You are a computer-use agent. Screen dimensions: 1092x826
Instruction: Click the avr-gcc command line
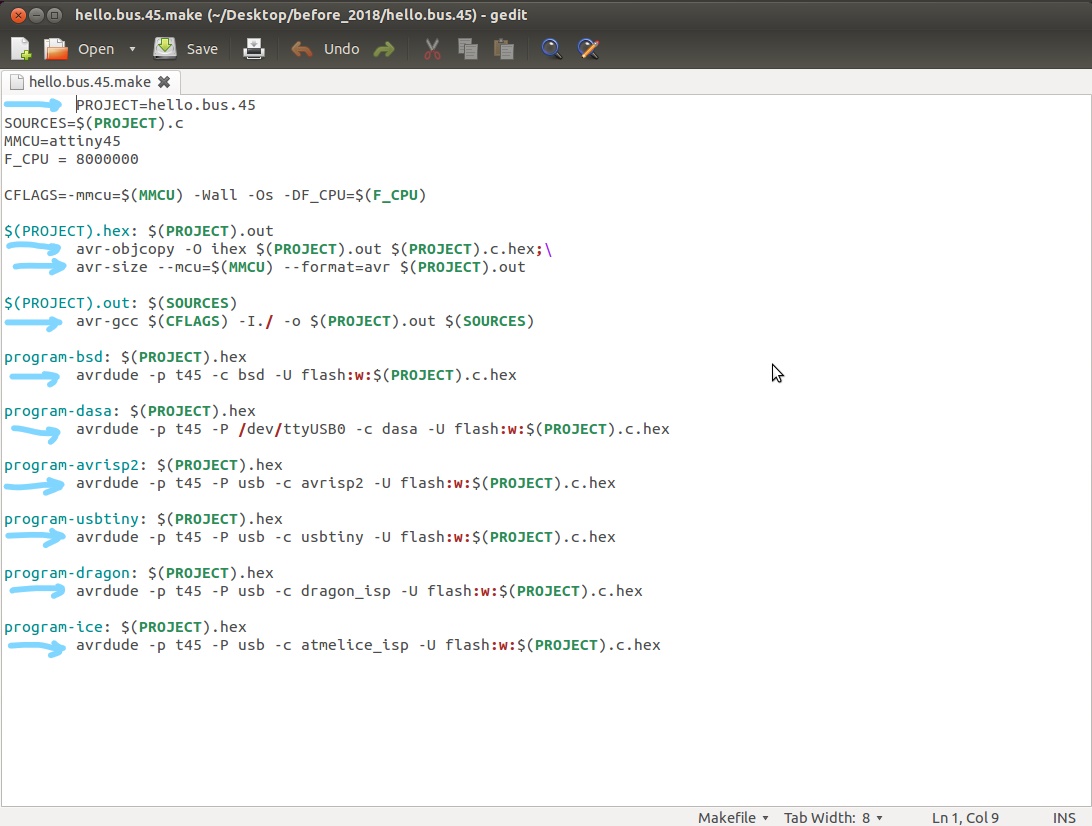(x=305, y=321)
